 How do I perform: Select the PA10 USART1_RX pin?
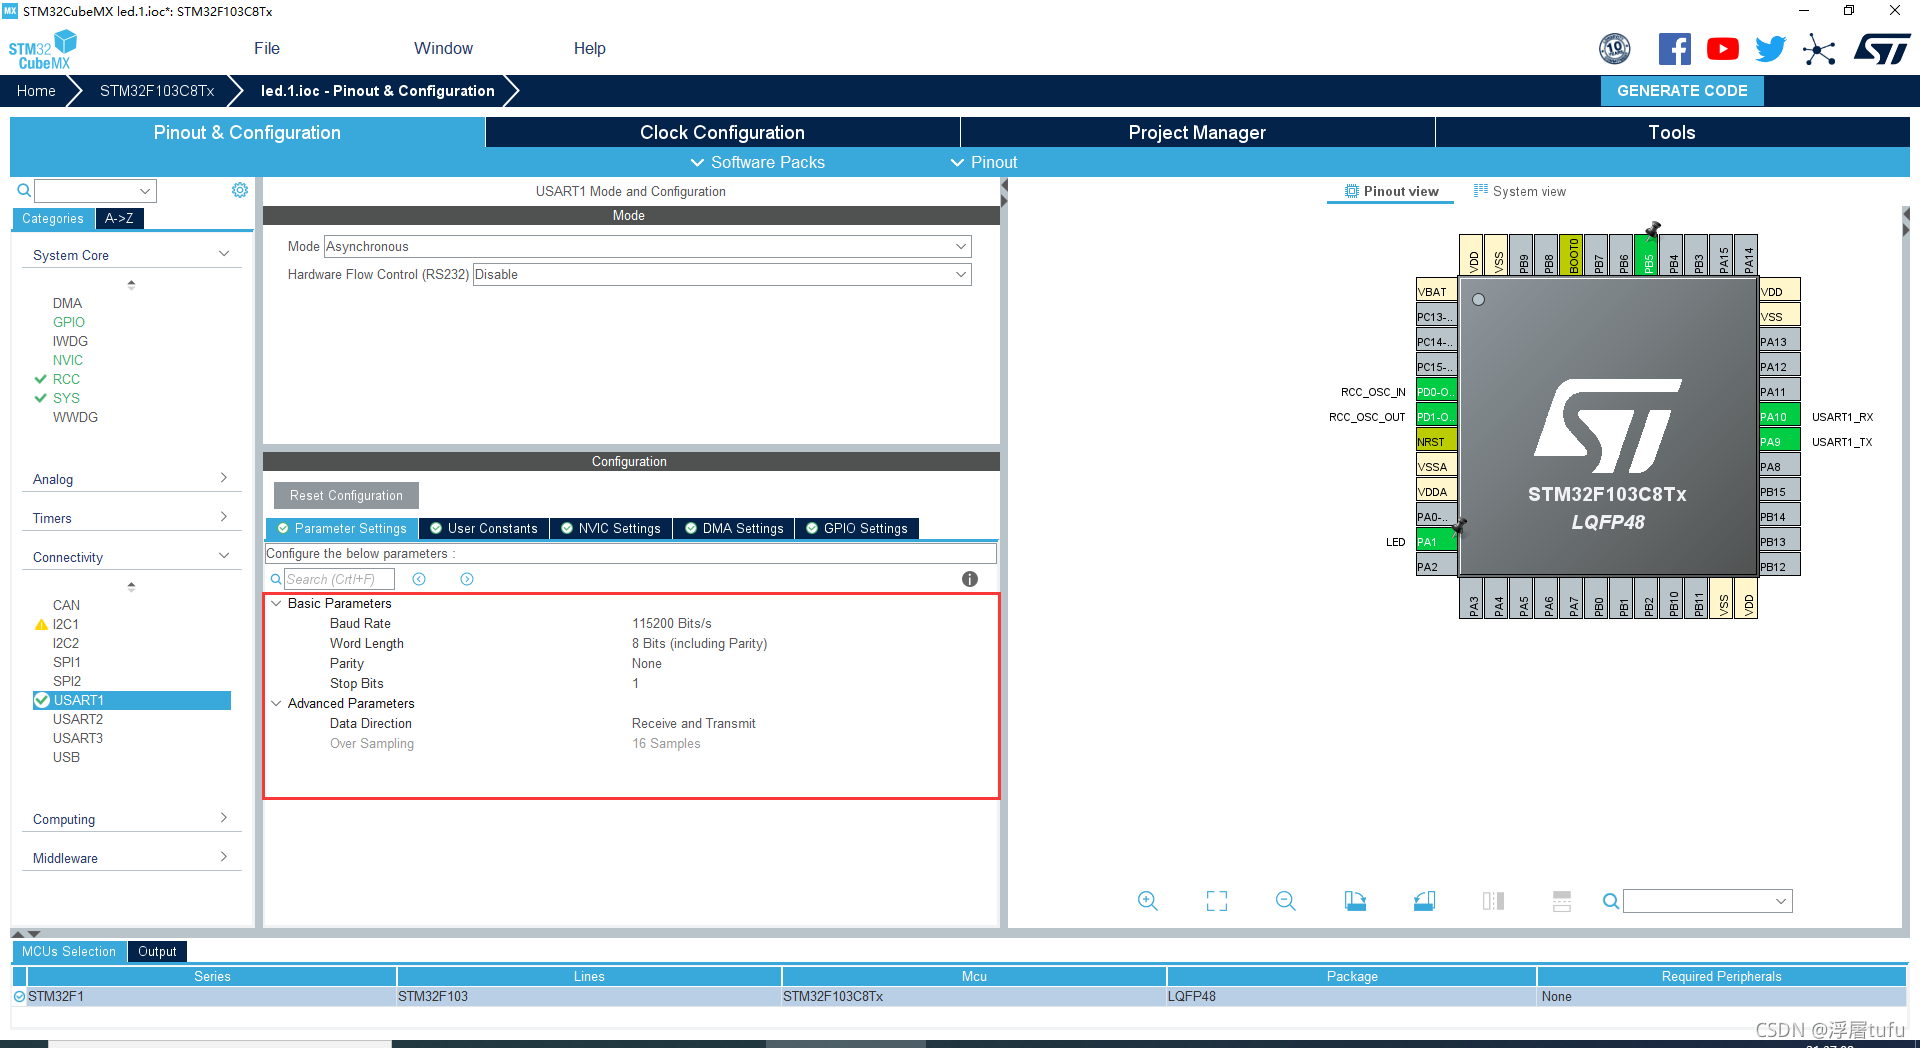pyautogui.click(x=1780, y=416)
